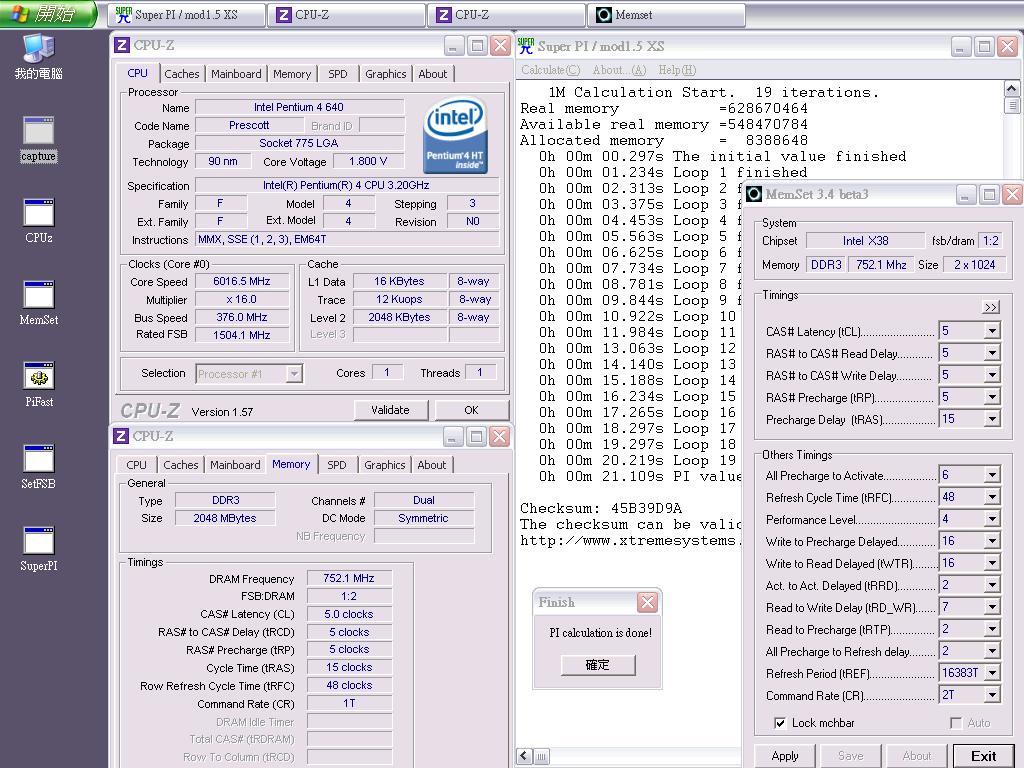Screen dimensions: 1024x768
Task: Toggle the Auto checkbox in MemSet
Action: pos(956,723)
